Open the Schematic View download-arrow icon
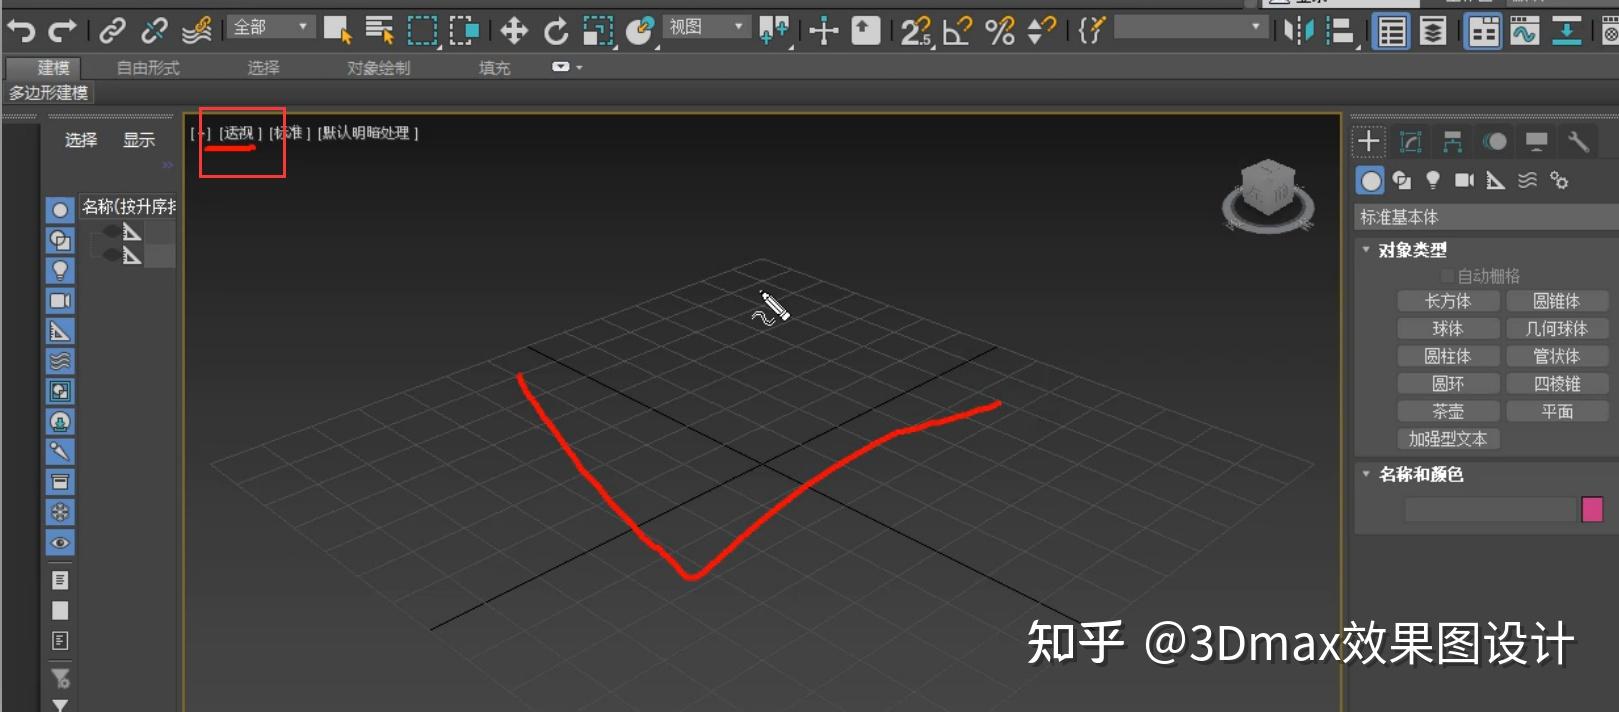 [1566, 32]
